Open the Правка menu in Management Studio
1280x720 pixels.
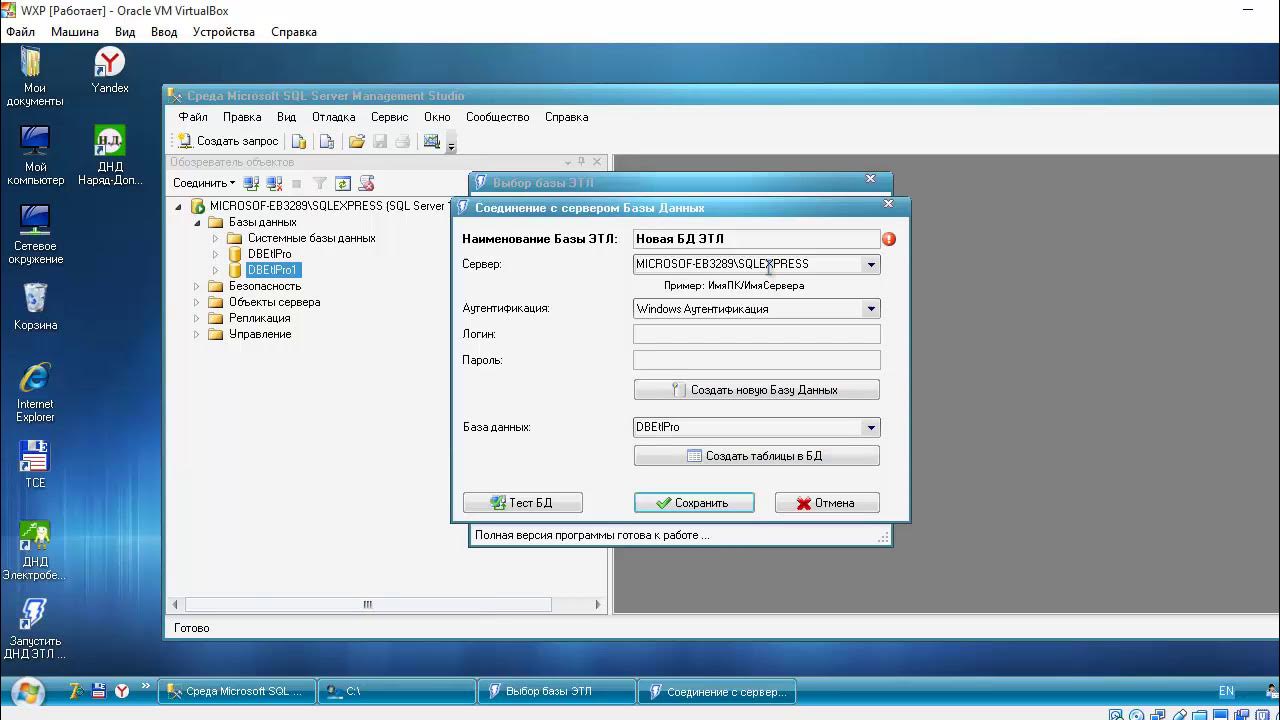(x=242, y=117)
